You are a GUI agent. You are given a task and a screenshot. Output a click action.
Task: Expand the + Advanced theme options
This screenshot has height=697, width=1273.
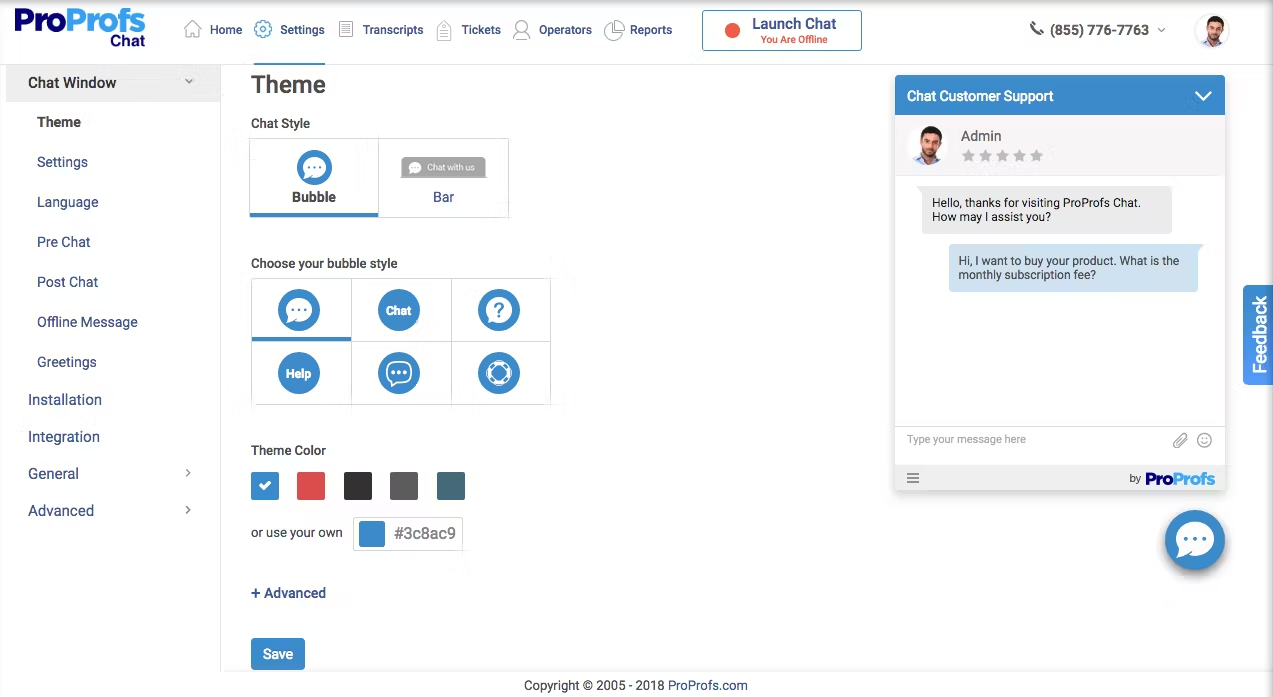[x=288, y=593]
